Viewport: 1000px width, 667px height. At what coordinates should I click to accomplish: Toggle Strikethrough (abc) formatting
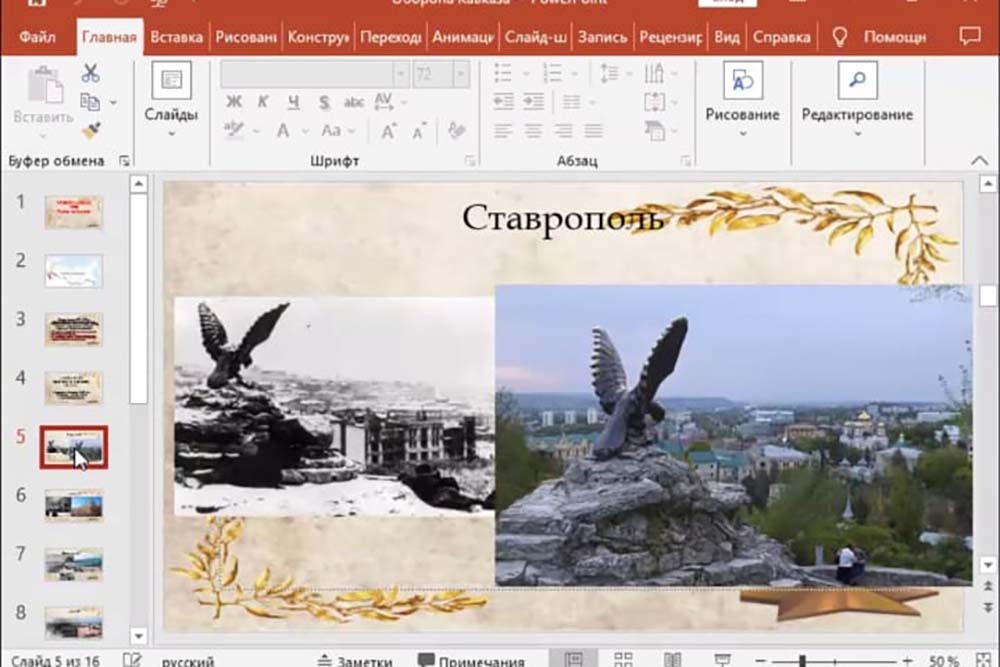354,102
